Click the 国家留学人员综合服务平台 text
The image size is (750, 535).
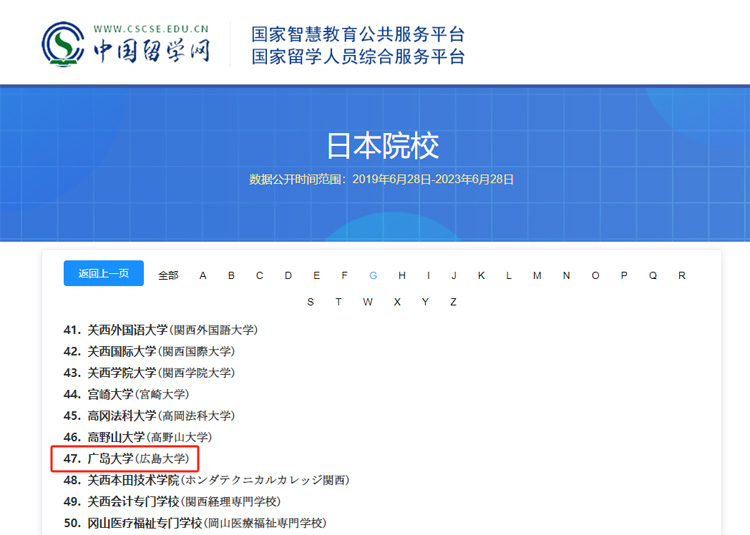click(x=358, y=56)
